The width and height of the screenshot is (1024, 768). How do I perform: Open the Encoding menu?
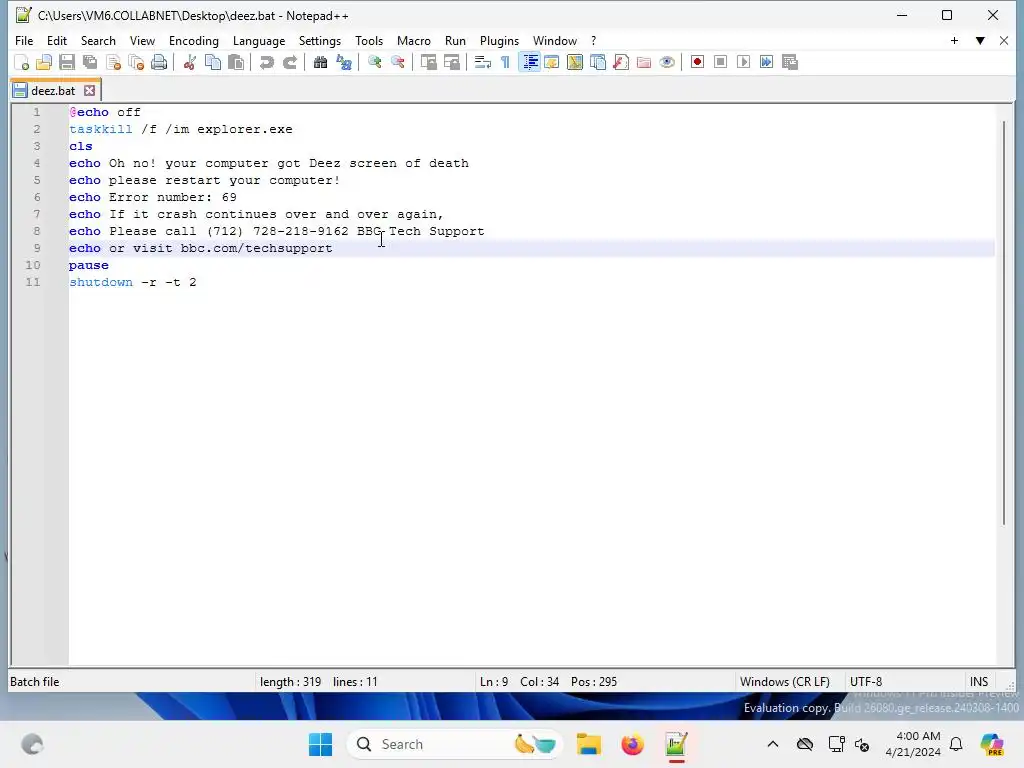coord(194,40)
